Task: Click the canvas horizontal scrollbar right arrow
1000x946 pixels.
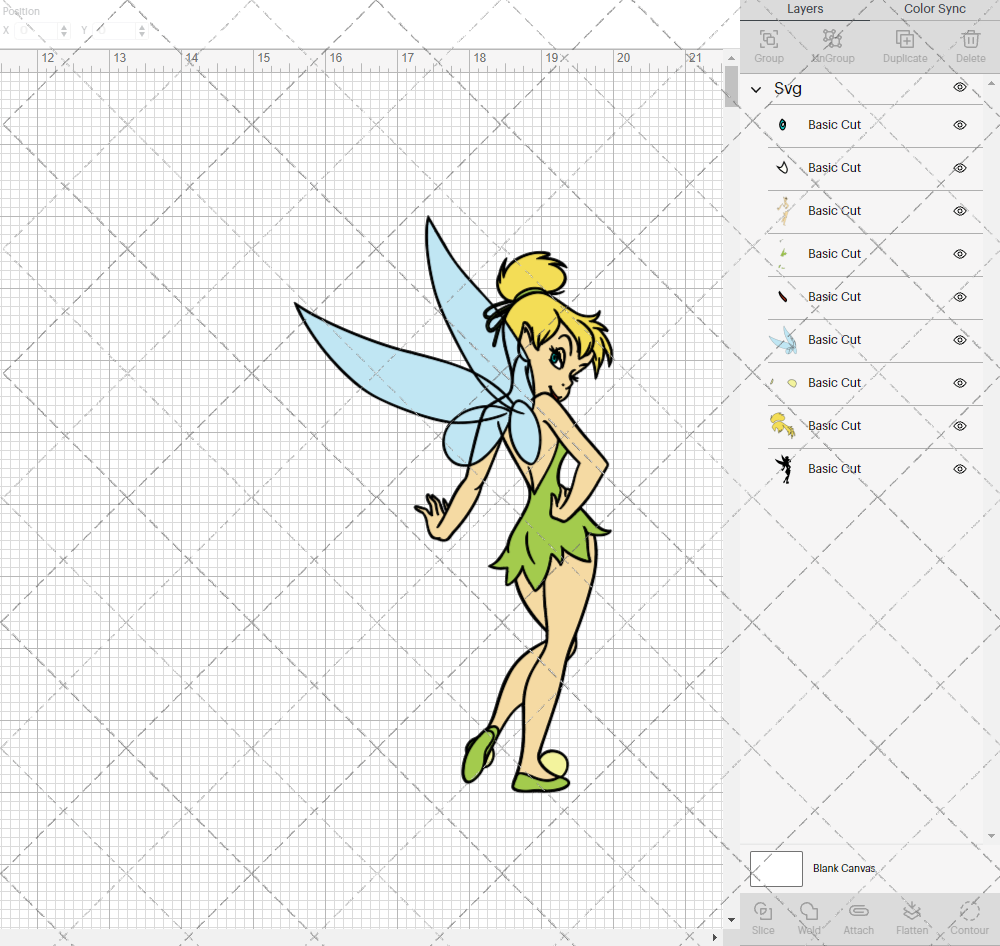Action: [715, 937]
